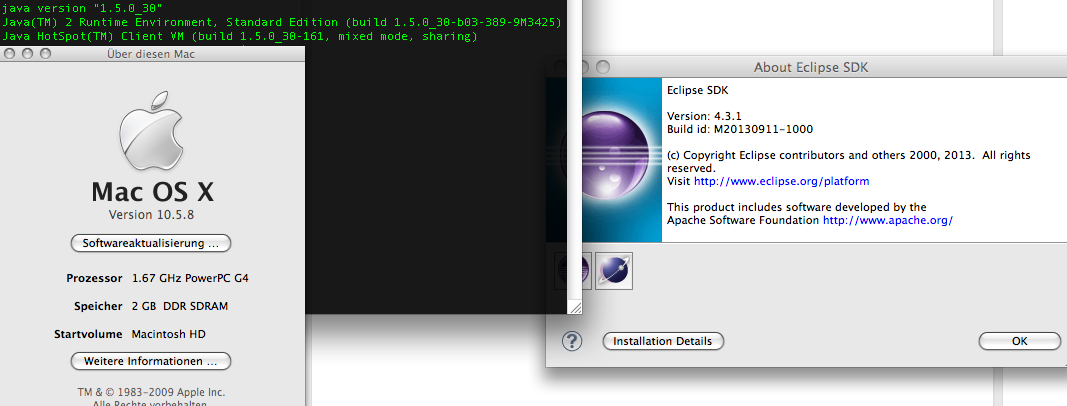The height and width of the screenshot is (406, 1067).
Task: Click the Apple copyright line 1983–2009
Action: [151, 392]
